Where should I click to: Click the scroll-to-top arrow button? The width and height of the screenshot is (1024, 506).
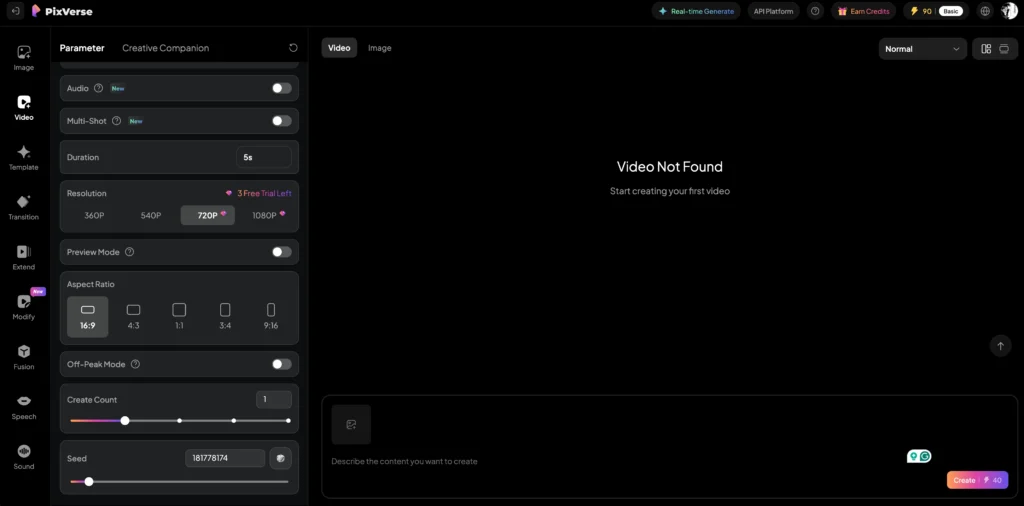1000,345
